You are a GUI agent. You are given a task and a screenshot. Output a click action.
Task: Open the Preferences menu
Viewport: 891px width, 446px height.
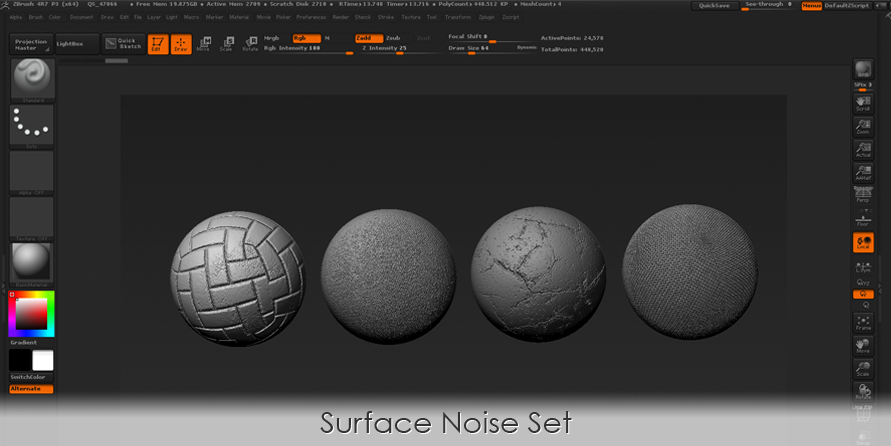[x=311, y=17]
